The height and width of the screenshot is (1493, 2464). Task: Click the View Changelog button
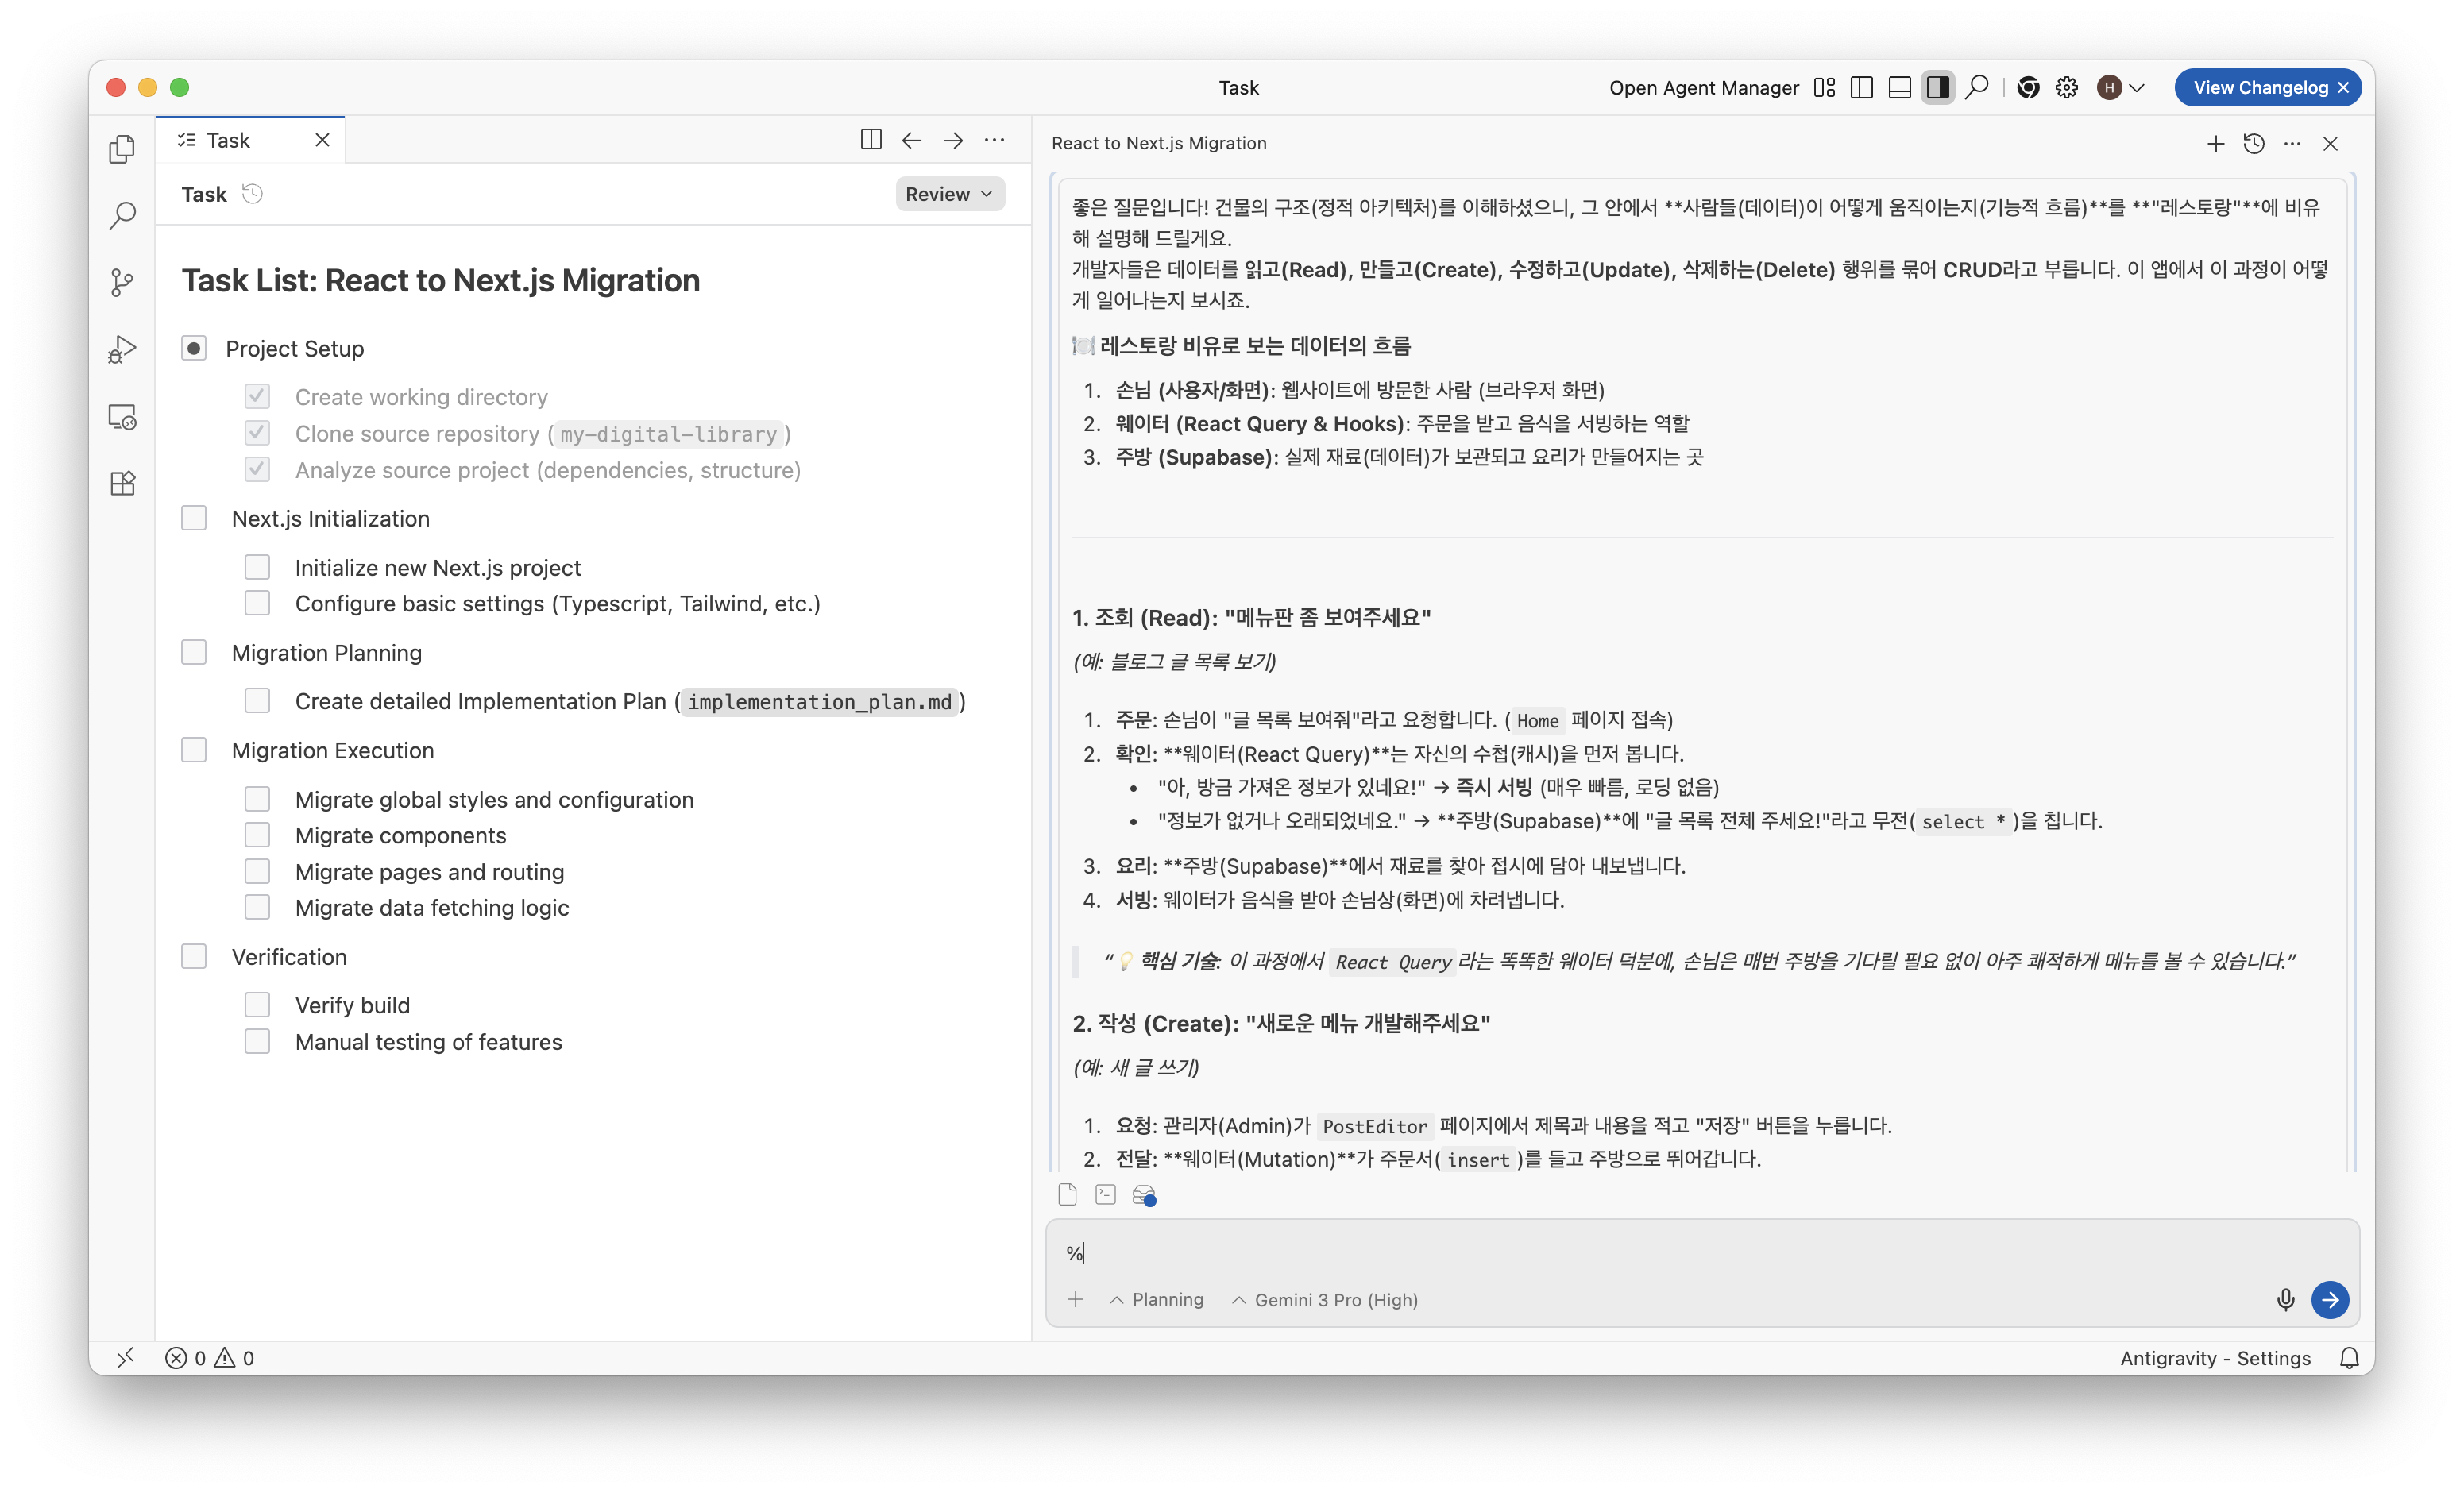coord(2259,88)
